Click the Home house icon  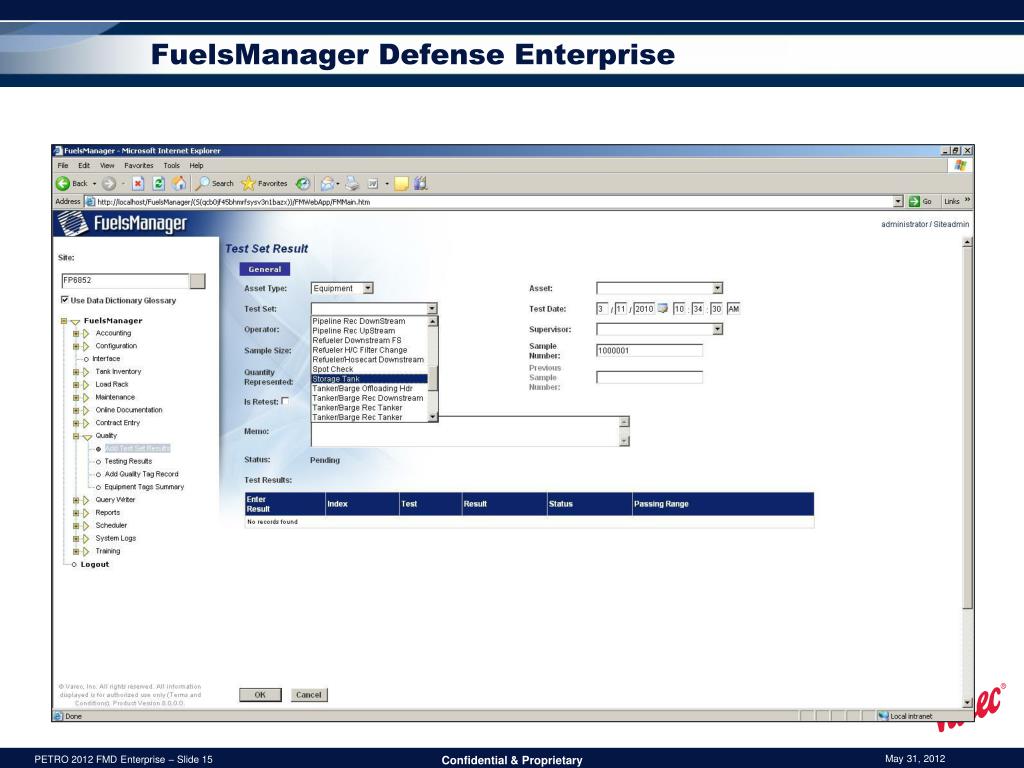178,184
